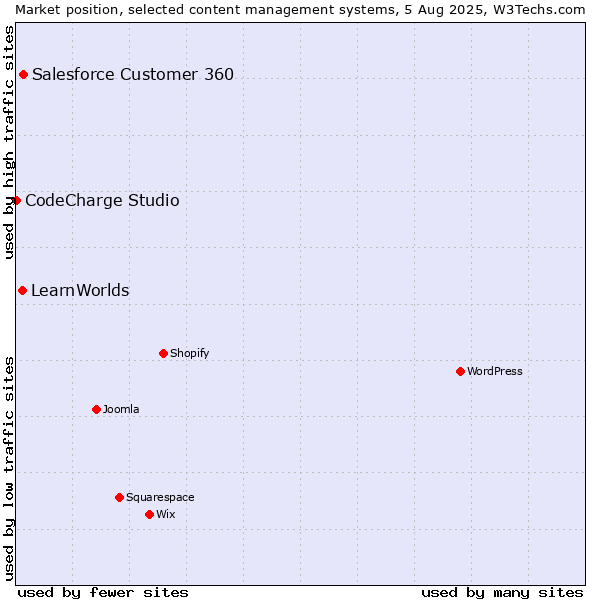This screenshot has height=600, width=600.
Task: Click the 'used by many sites' axis label
Action: [502, 593]
